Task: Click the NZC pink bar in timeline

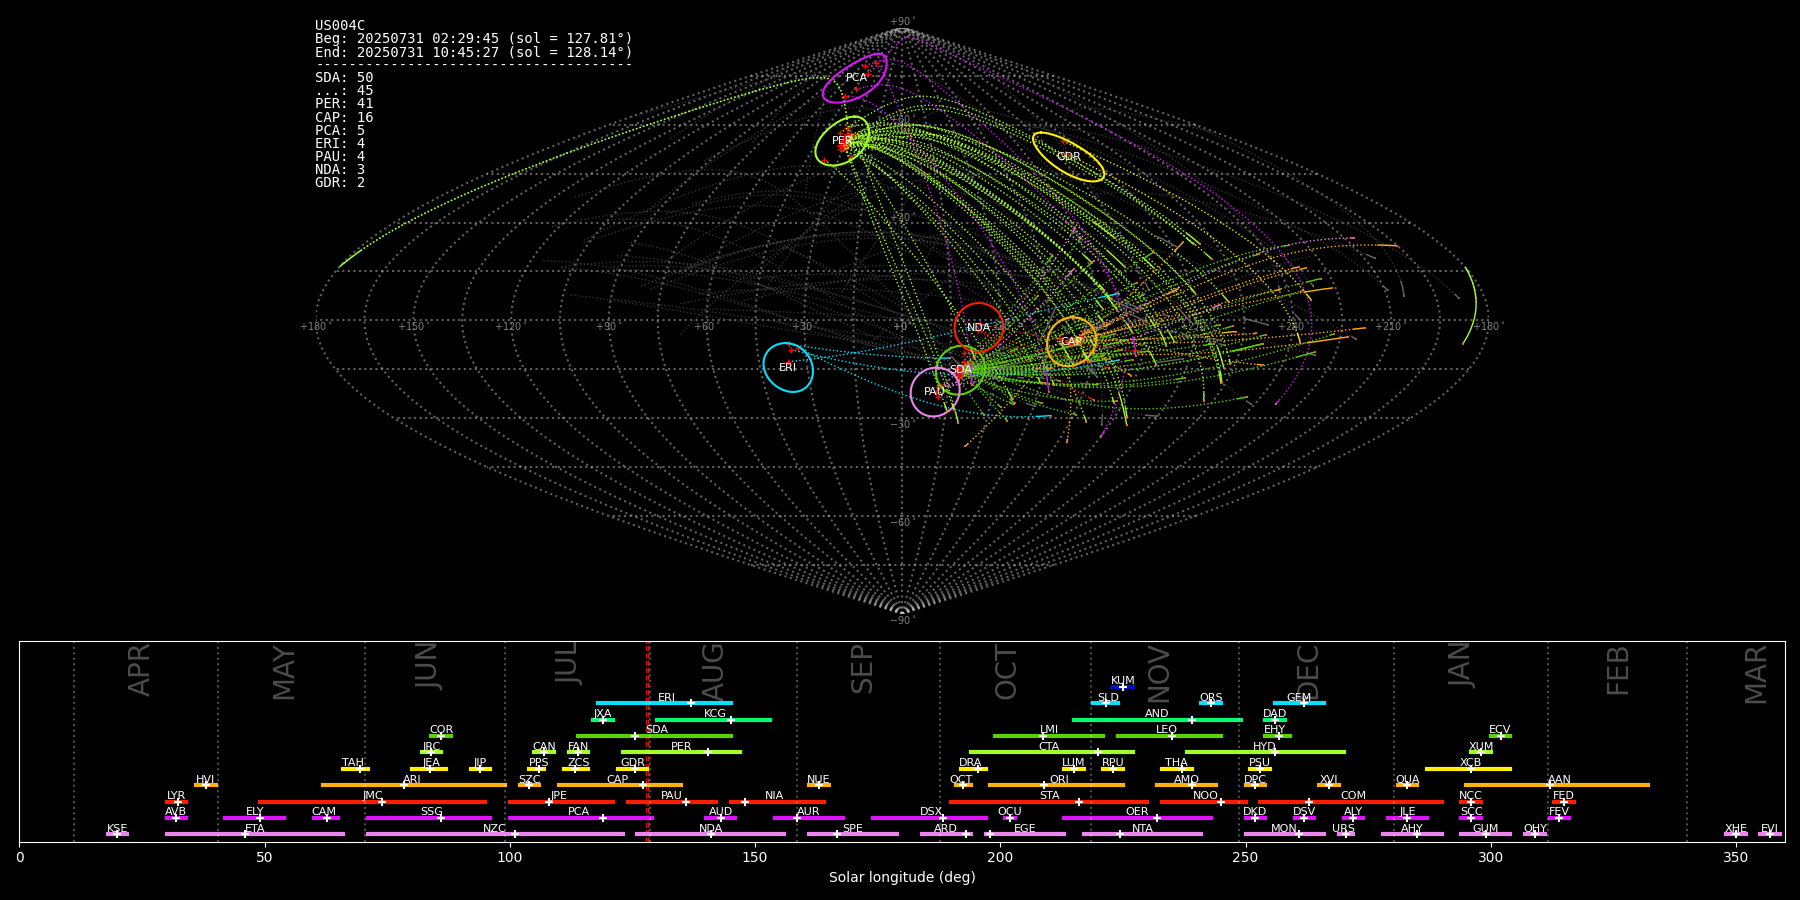Action: [x=495, y=834]
